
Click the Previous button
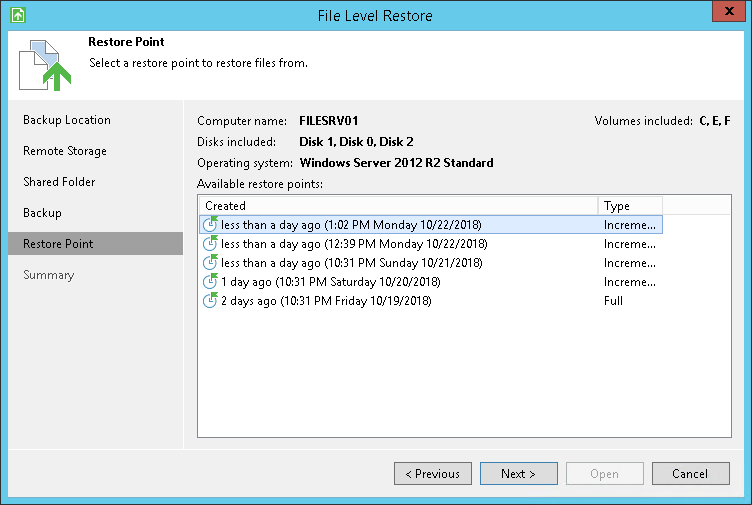[433, 473]
